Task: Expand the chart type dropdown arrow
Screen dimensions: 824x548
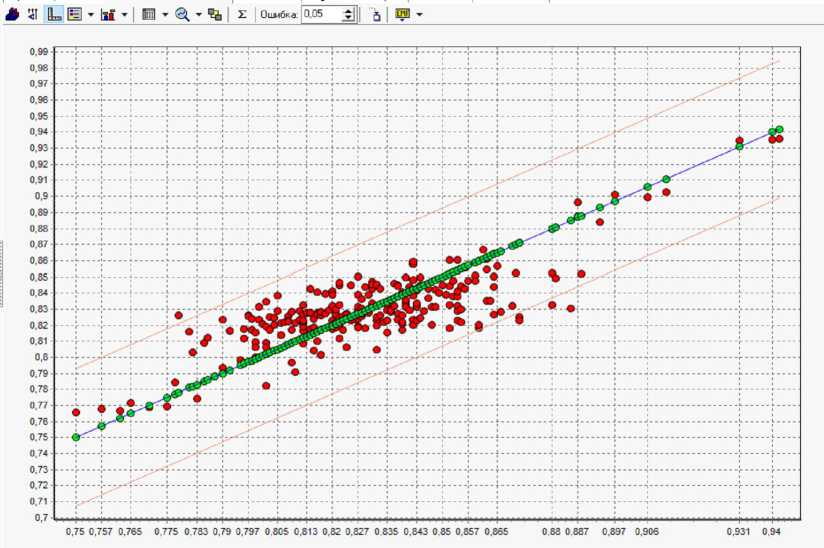Action: coord(124,15)
